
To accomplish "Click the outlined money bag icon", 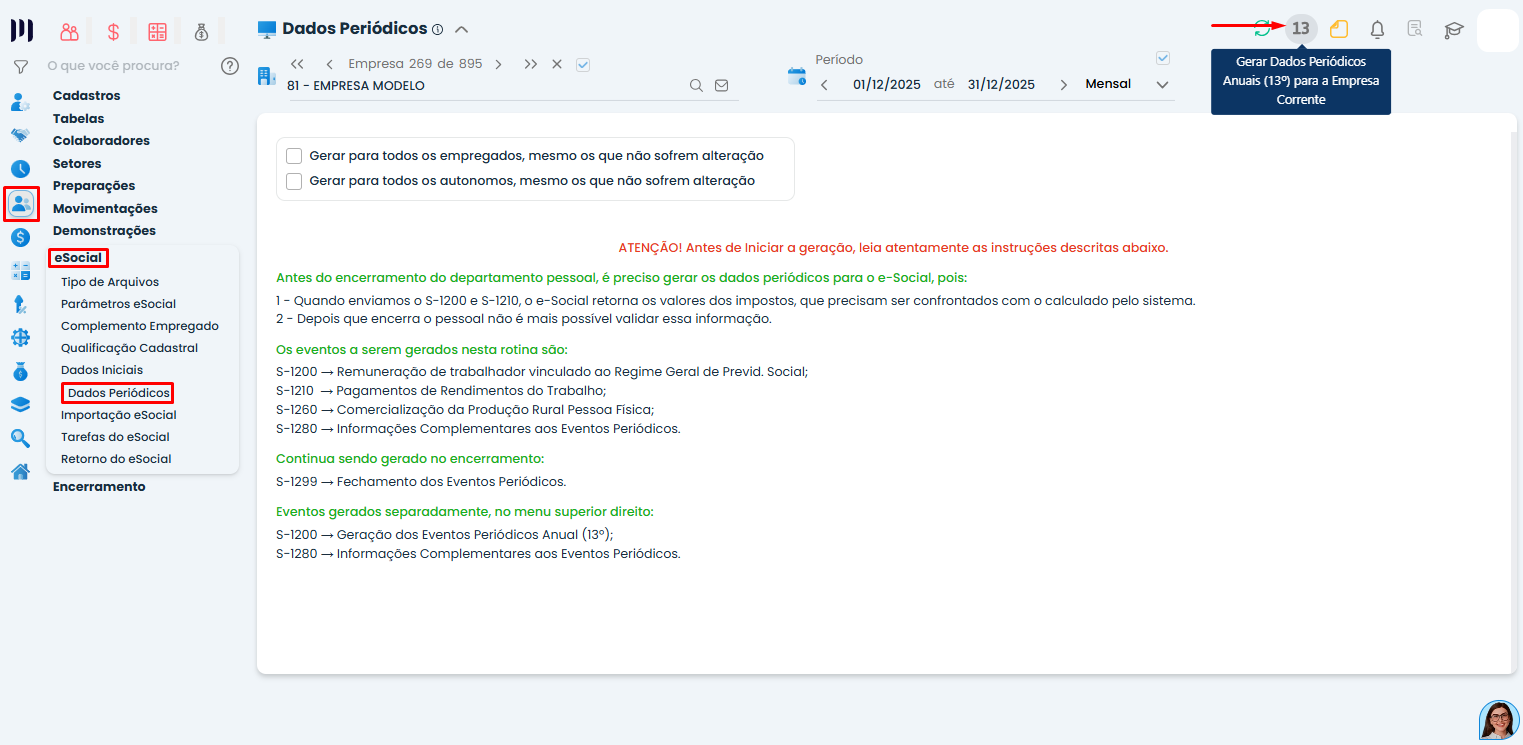I will 202,32.
